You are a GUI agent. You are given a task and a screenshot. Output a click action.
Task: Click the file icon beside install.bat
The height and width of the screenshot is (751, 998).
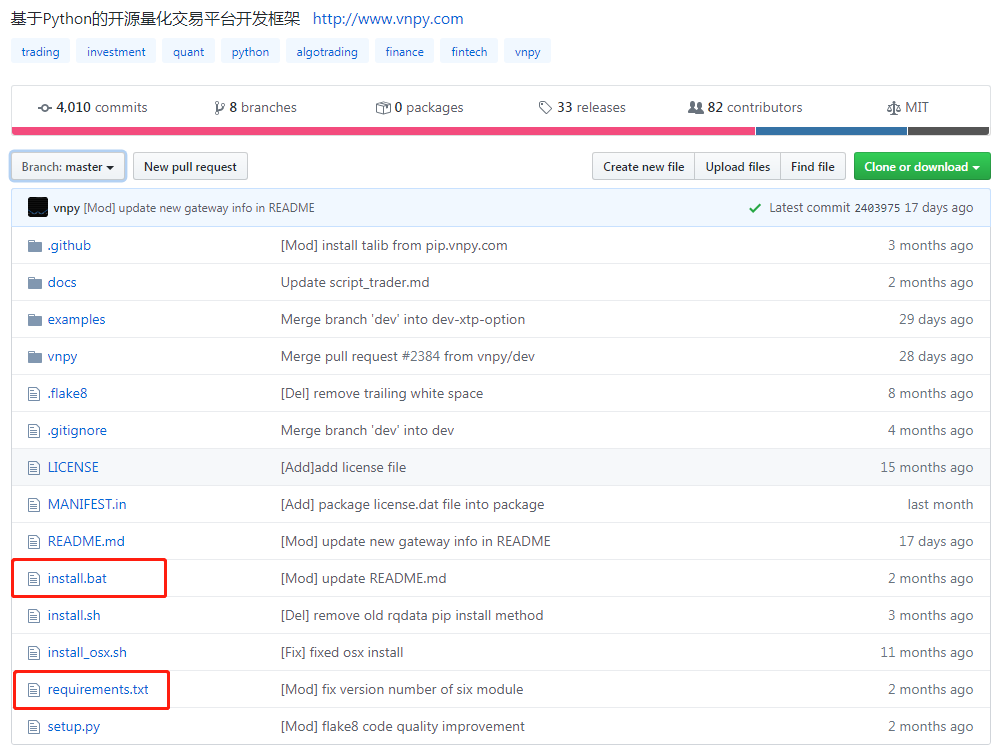pyautogui.click(x=34, y=579)
